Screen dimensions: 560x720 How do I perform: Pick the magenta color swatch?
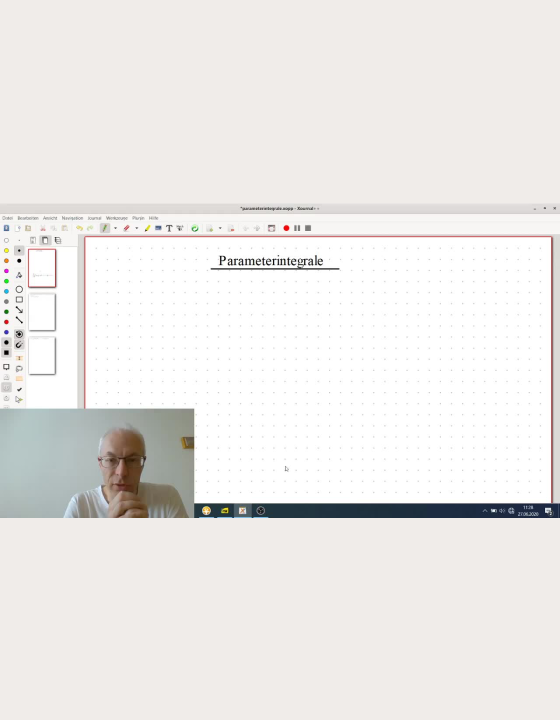[x=6, y=271]
